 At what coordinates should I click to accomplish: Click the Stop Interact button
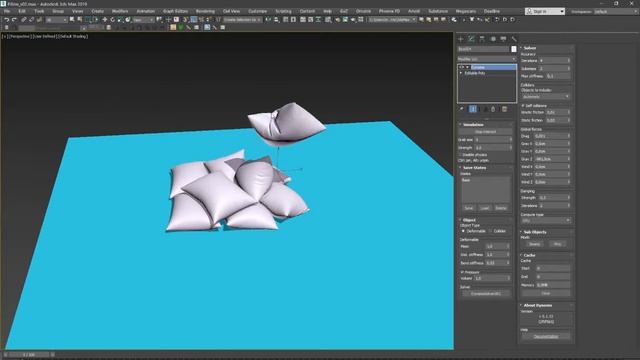click(485, 132)
